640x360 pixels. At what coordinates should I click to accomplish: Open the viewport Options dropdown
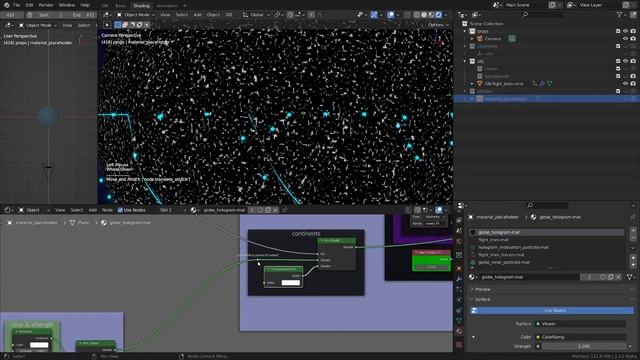[438, 24]
